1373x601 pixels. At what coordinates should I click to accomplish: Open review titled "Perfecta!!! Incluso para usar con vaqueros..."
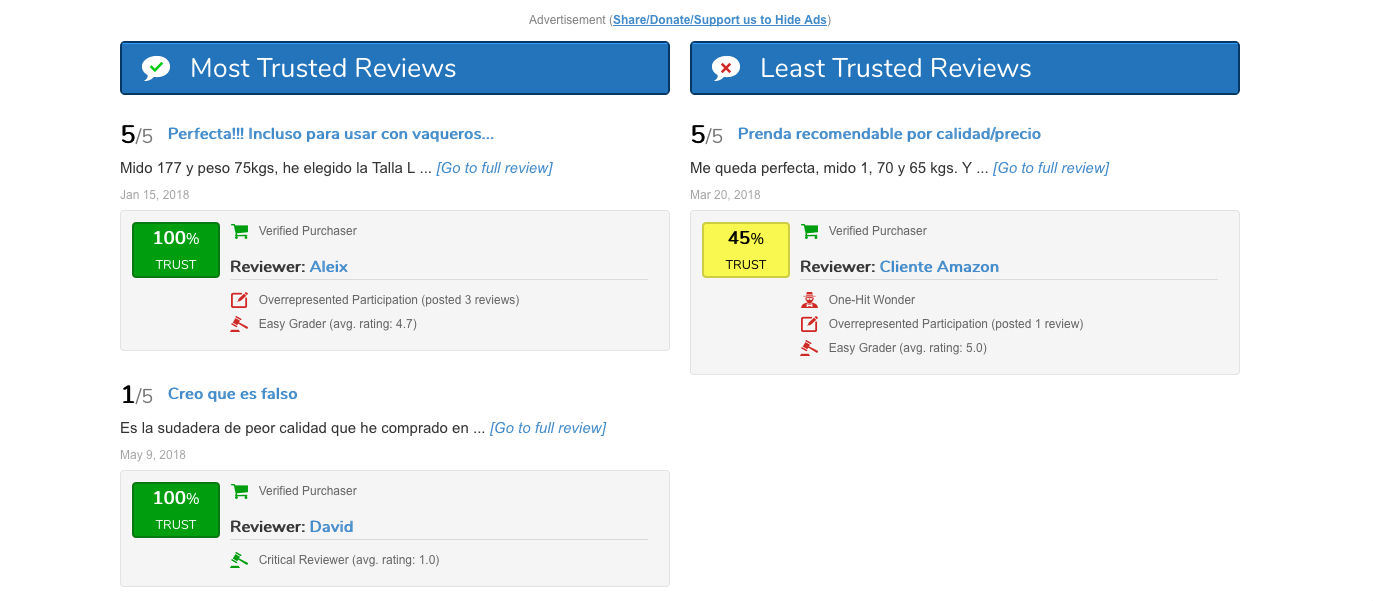point(331,134)
